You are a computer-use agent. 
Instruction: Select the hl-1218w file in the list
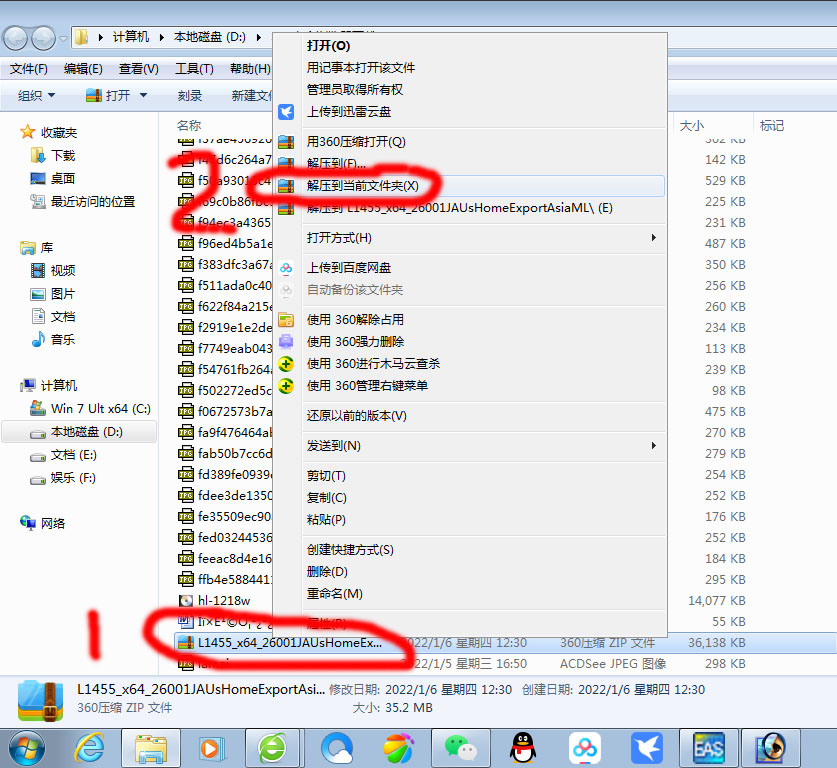click(x=220, y=601)
